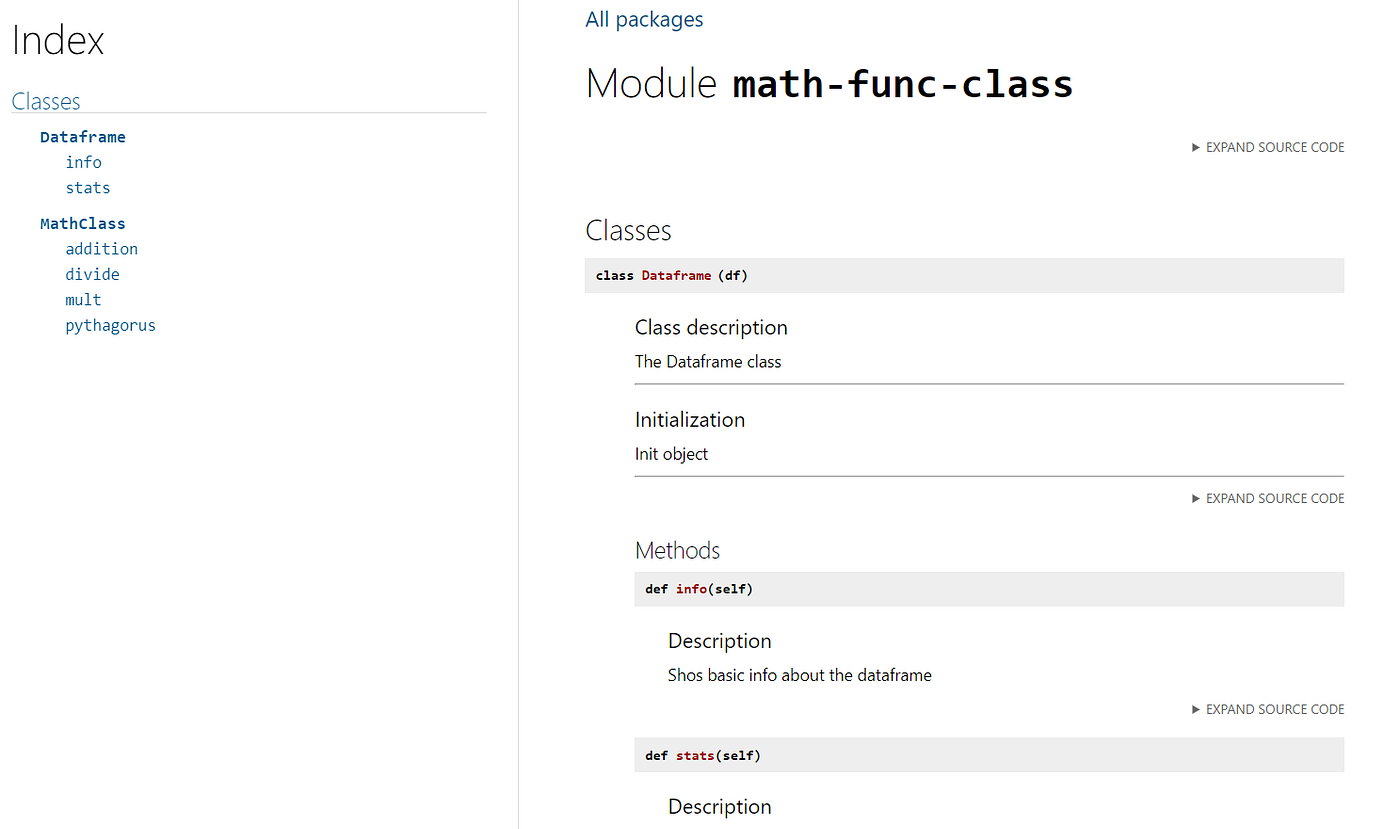Jump to Dataframe class in the index
The height and width of the screenshot is (829, 1400).
83,137
